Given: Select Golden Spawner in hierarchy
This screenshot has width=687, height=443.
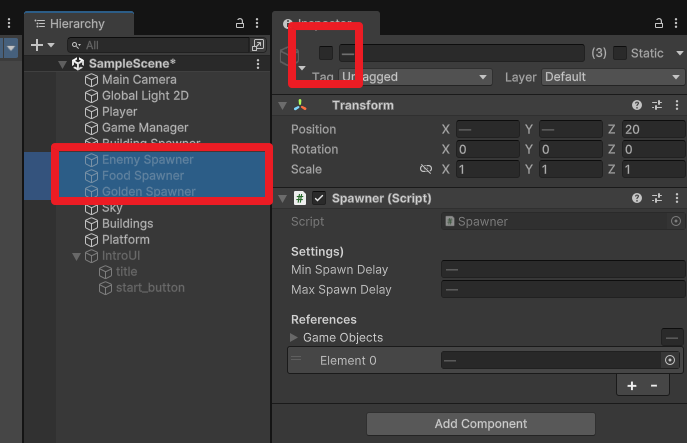Looking at the screenshot, I should point(149,191).
